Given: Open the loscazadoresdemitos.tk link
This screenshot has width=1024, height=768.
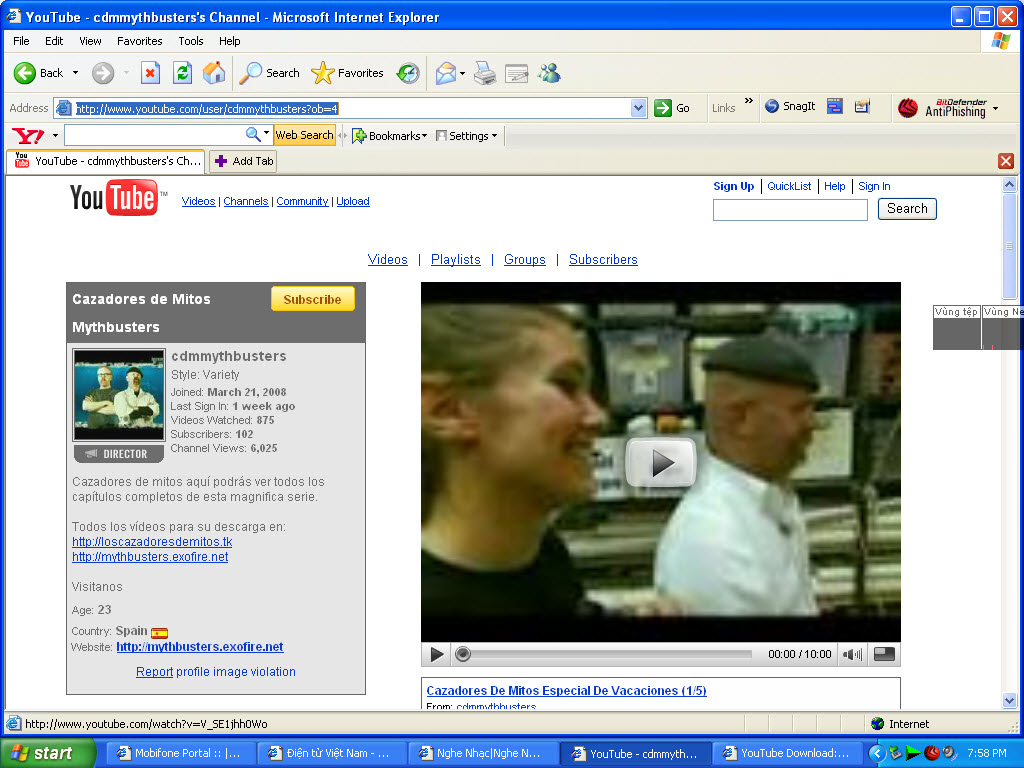Looking at the screenshot, I should point(152,542).
